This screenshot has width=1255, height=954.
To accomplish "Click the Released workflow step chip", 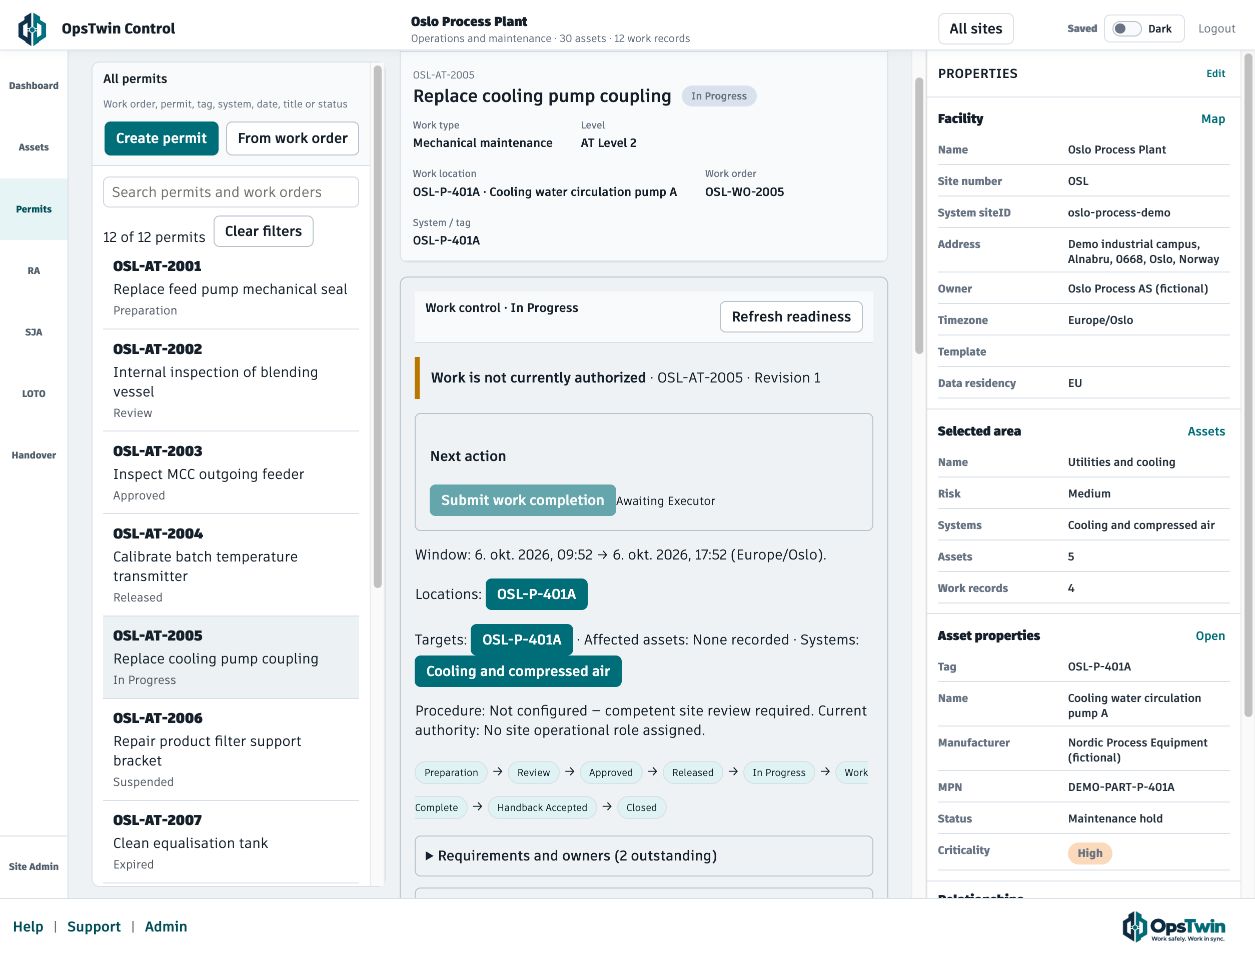I will (693, 772).
